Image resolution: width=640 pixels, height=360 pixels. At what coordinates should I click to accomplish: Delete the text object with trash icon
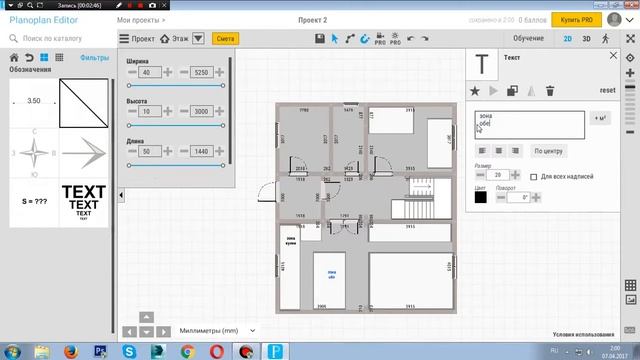[550, 91]
